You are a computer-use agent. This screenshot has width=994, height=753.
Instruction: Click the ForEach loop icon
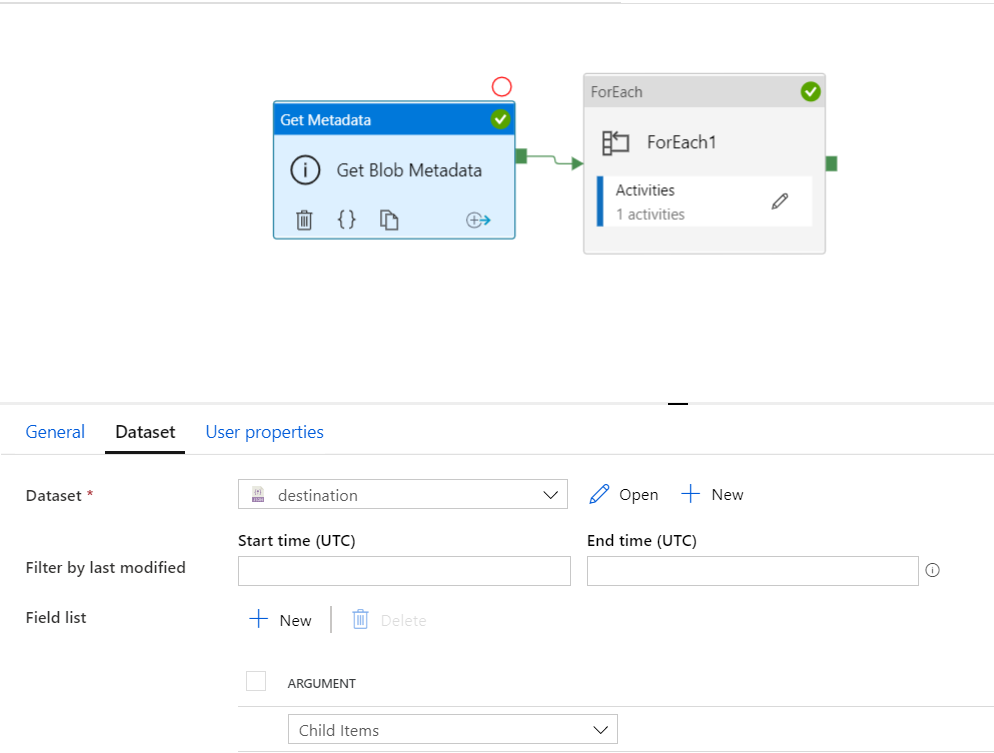[x=615, y=142]
